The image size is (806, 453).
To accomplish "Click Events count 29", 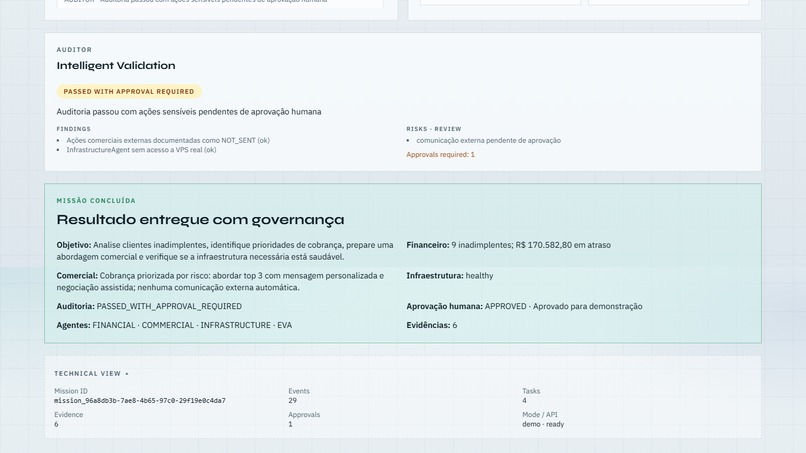I will click(292, 401).
